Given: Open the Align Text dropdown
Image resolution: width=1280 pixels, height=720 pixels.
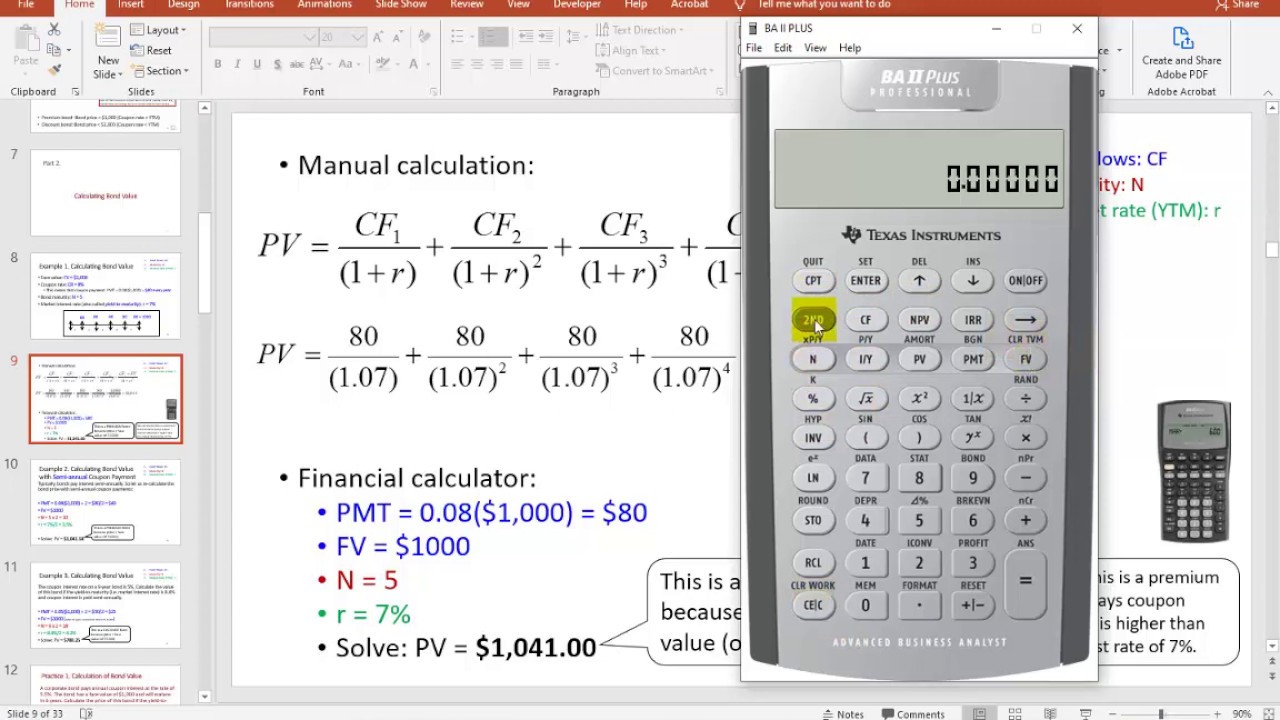Looking at the screenshot, I should (x=630, y=50).
